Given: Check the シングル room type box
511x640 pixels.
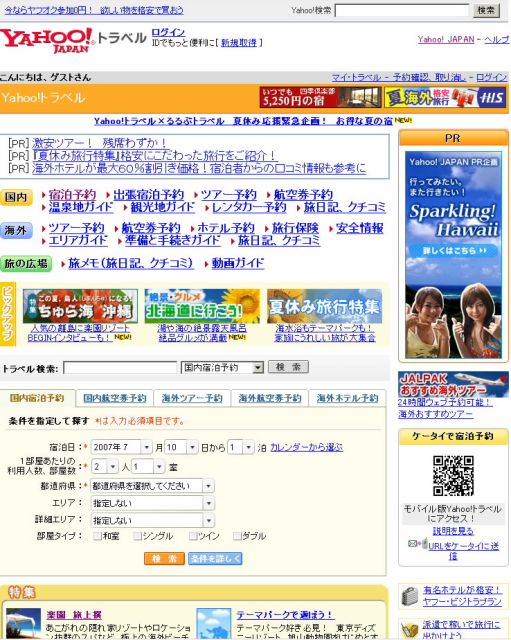Looking at the screenshot, I should tap(138, 536).
